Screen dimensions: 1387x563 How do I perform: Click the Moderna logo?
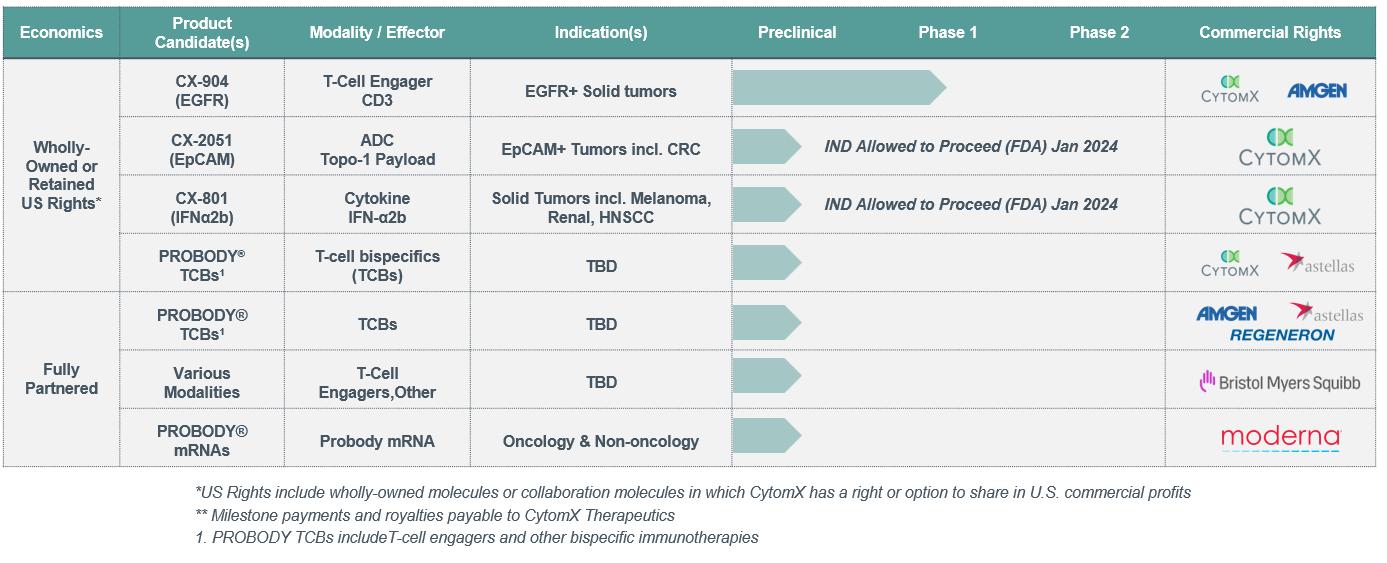pos(1280,439)
